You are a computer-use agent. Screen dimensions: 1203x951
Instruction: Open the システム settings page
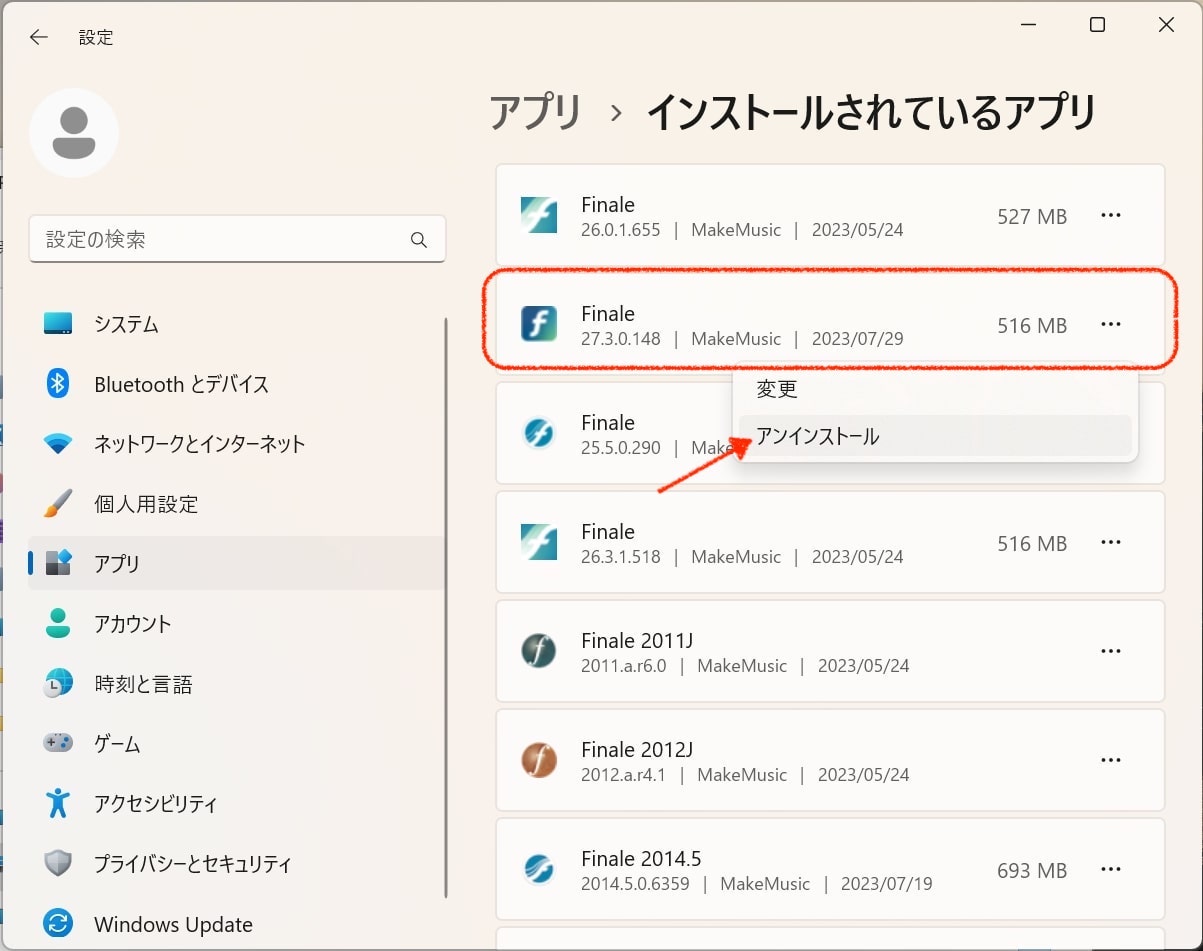click(x=236, y=324)
